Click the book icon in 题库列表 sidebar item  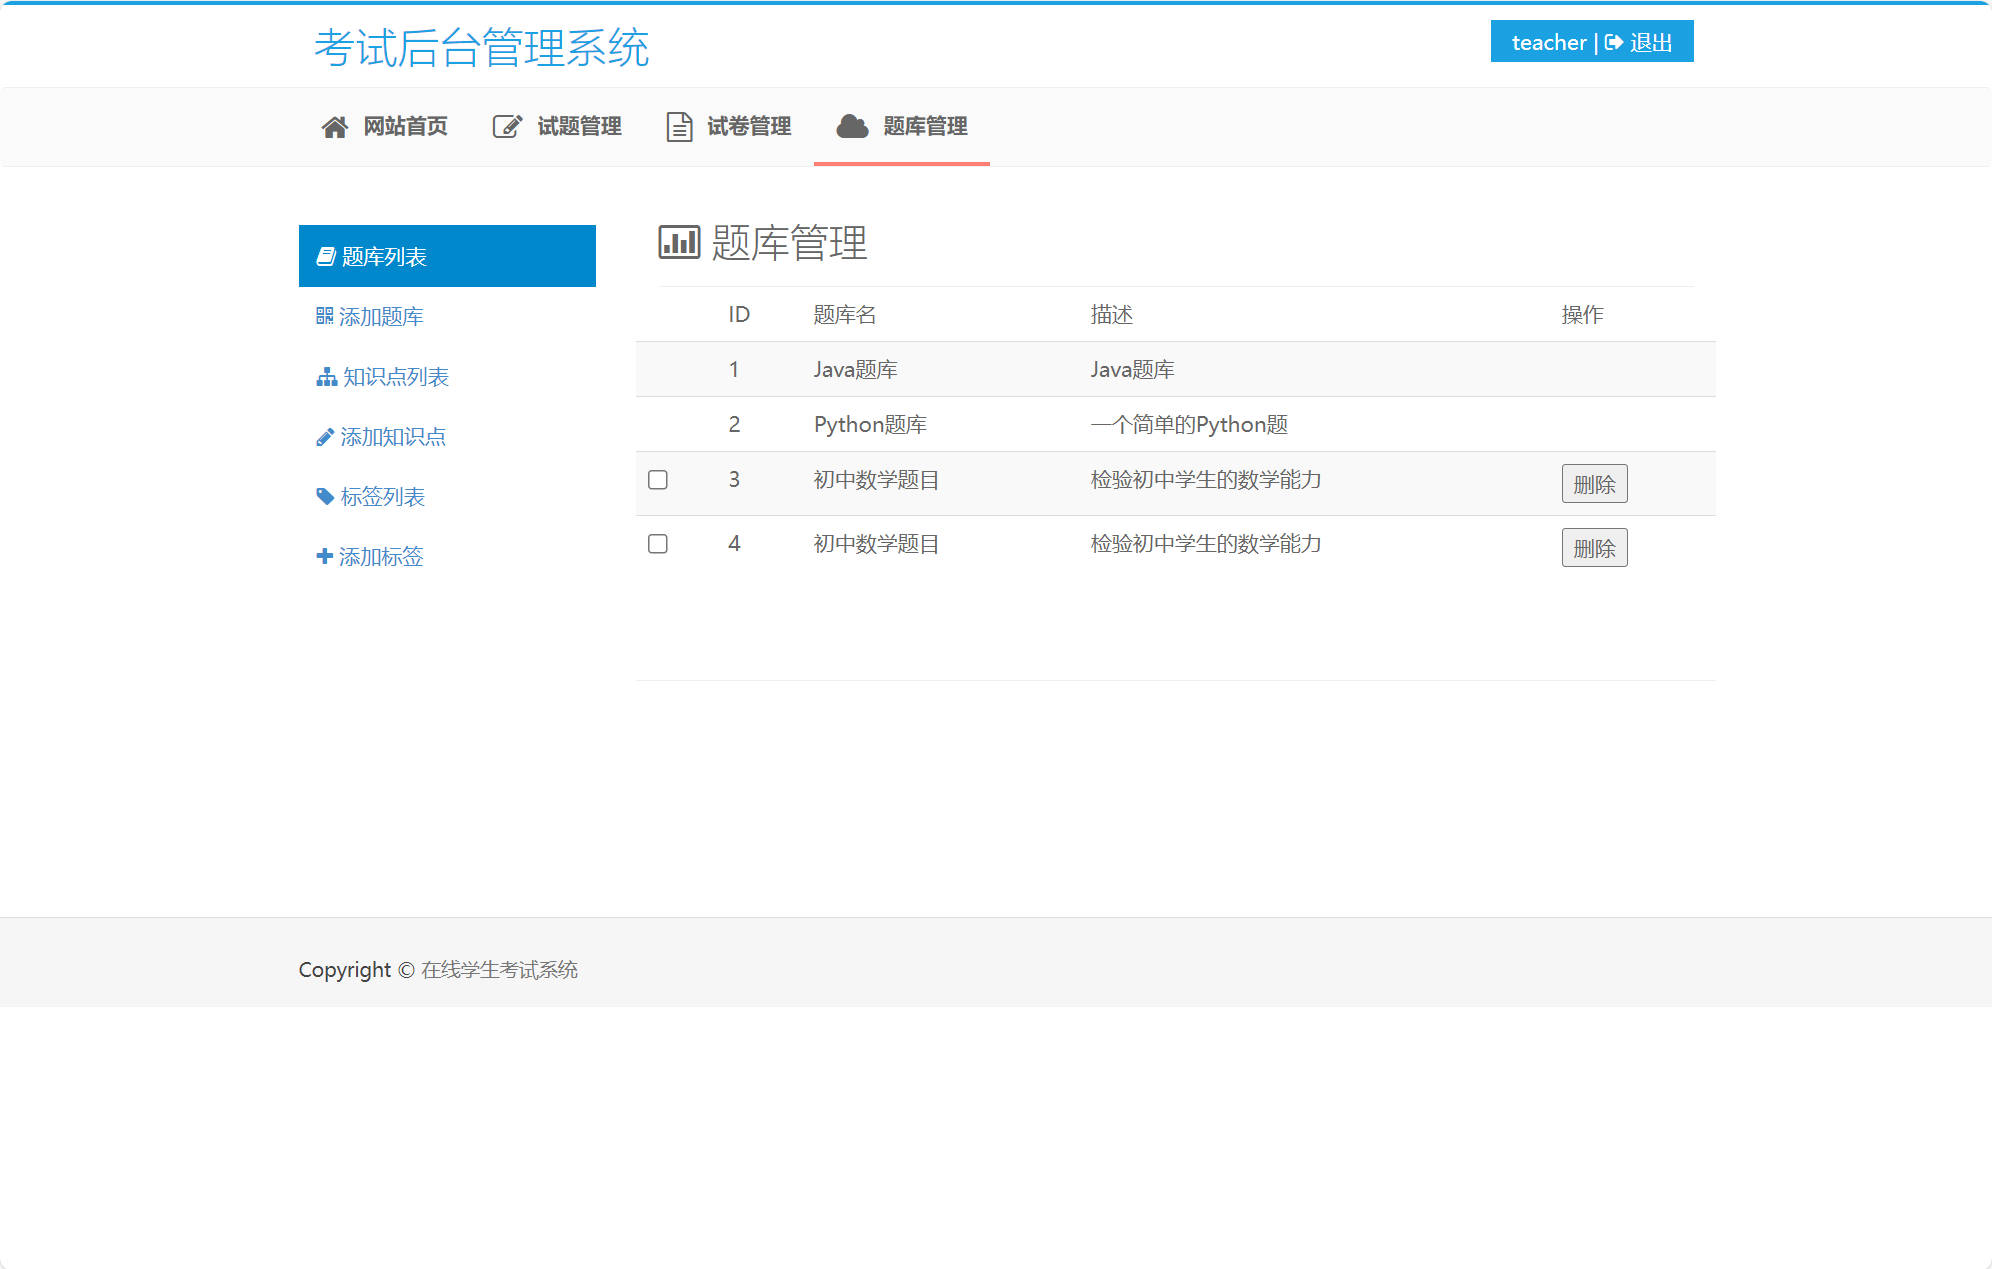coord(325,255)
